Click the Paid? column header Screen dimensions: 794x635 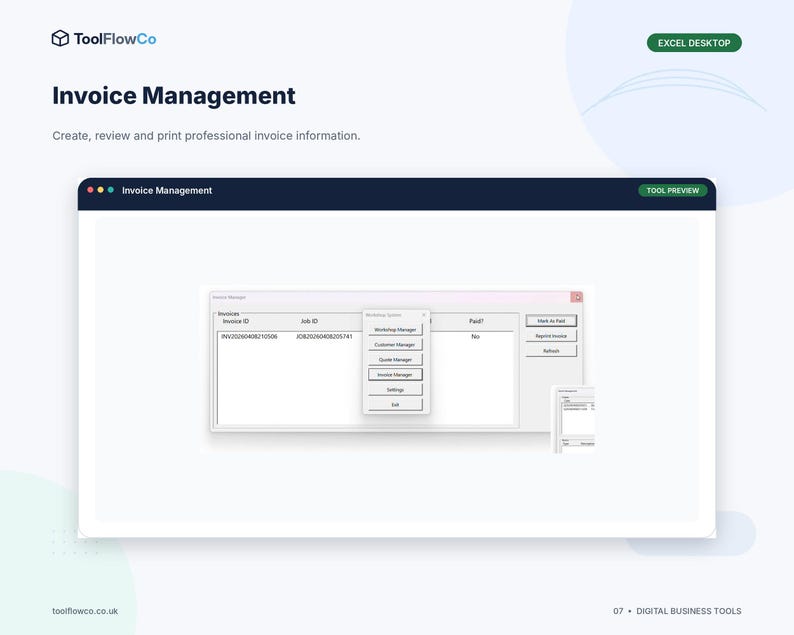pos(476,321)
